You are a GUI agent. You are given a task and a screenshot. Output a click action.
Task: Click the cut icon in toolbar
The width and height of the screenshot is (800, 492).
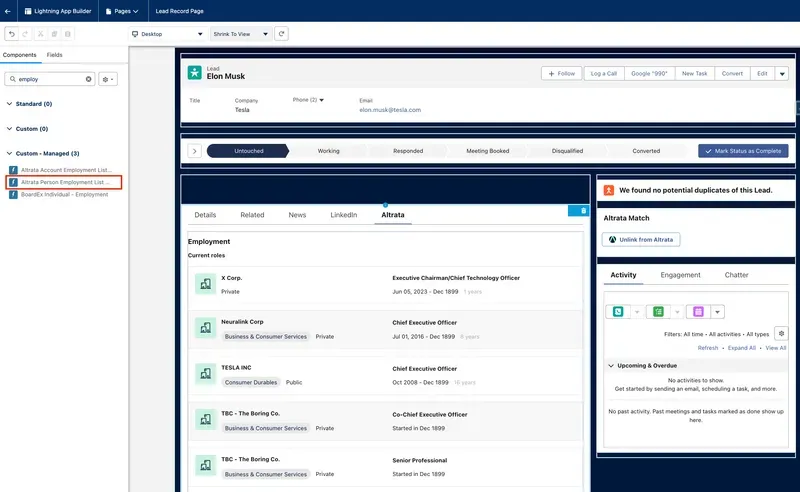tap(40, 34)
